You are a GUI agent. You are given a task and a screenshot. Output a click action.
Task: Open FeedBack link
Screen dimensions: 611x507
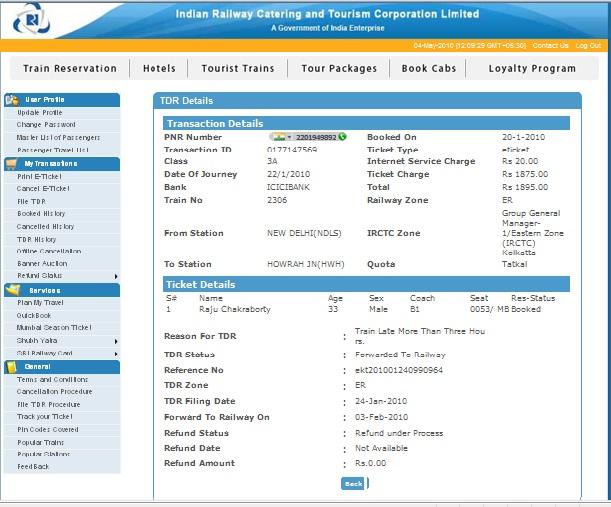click(x=33, y=466)
